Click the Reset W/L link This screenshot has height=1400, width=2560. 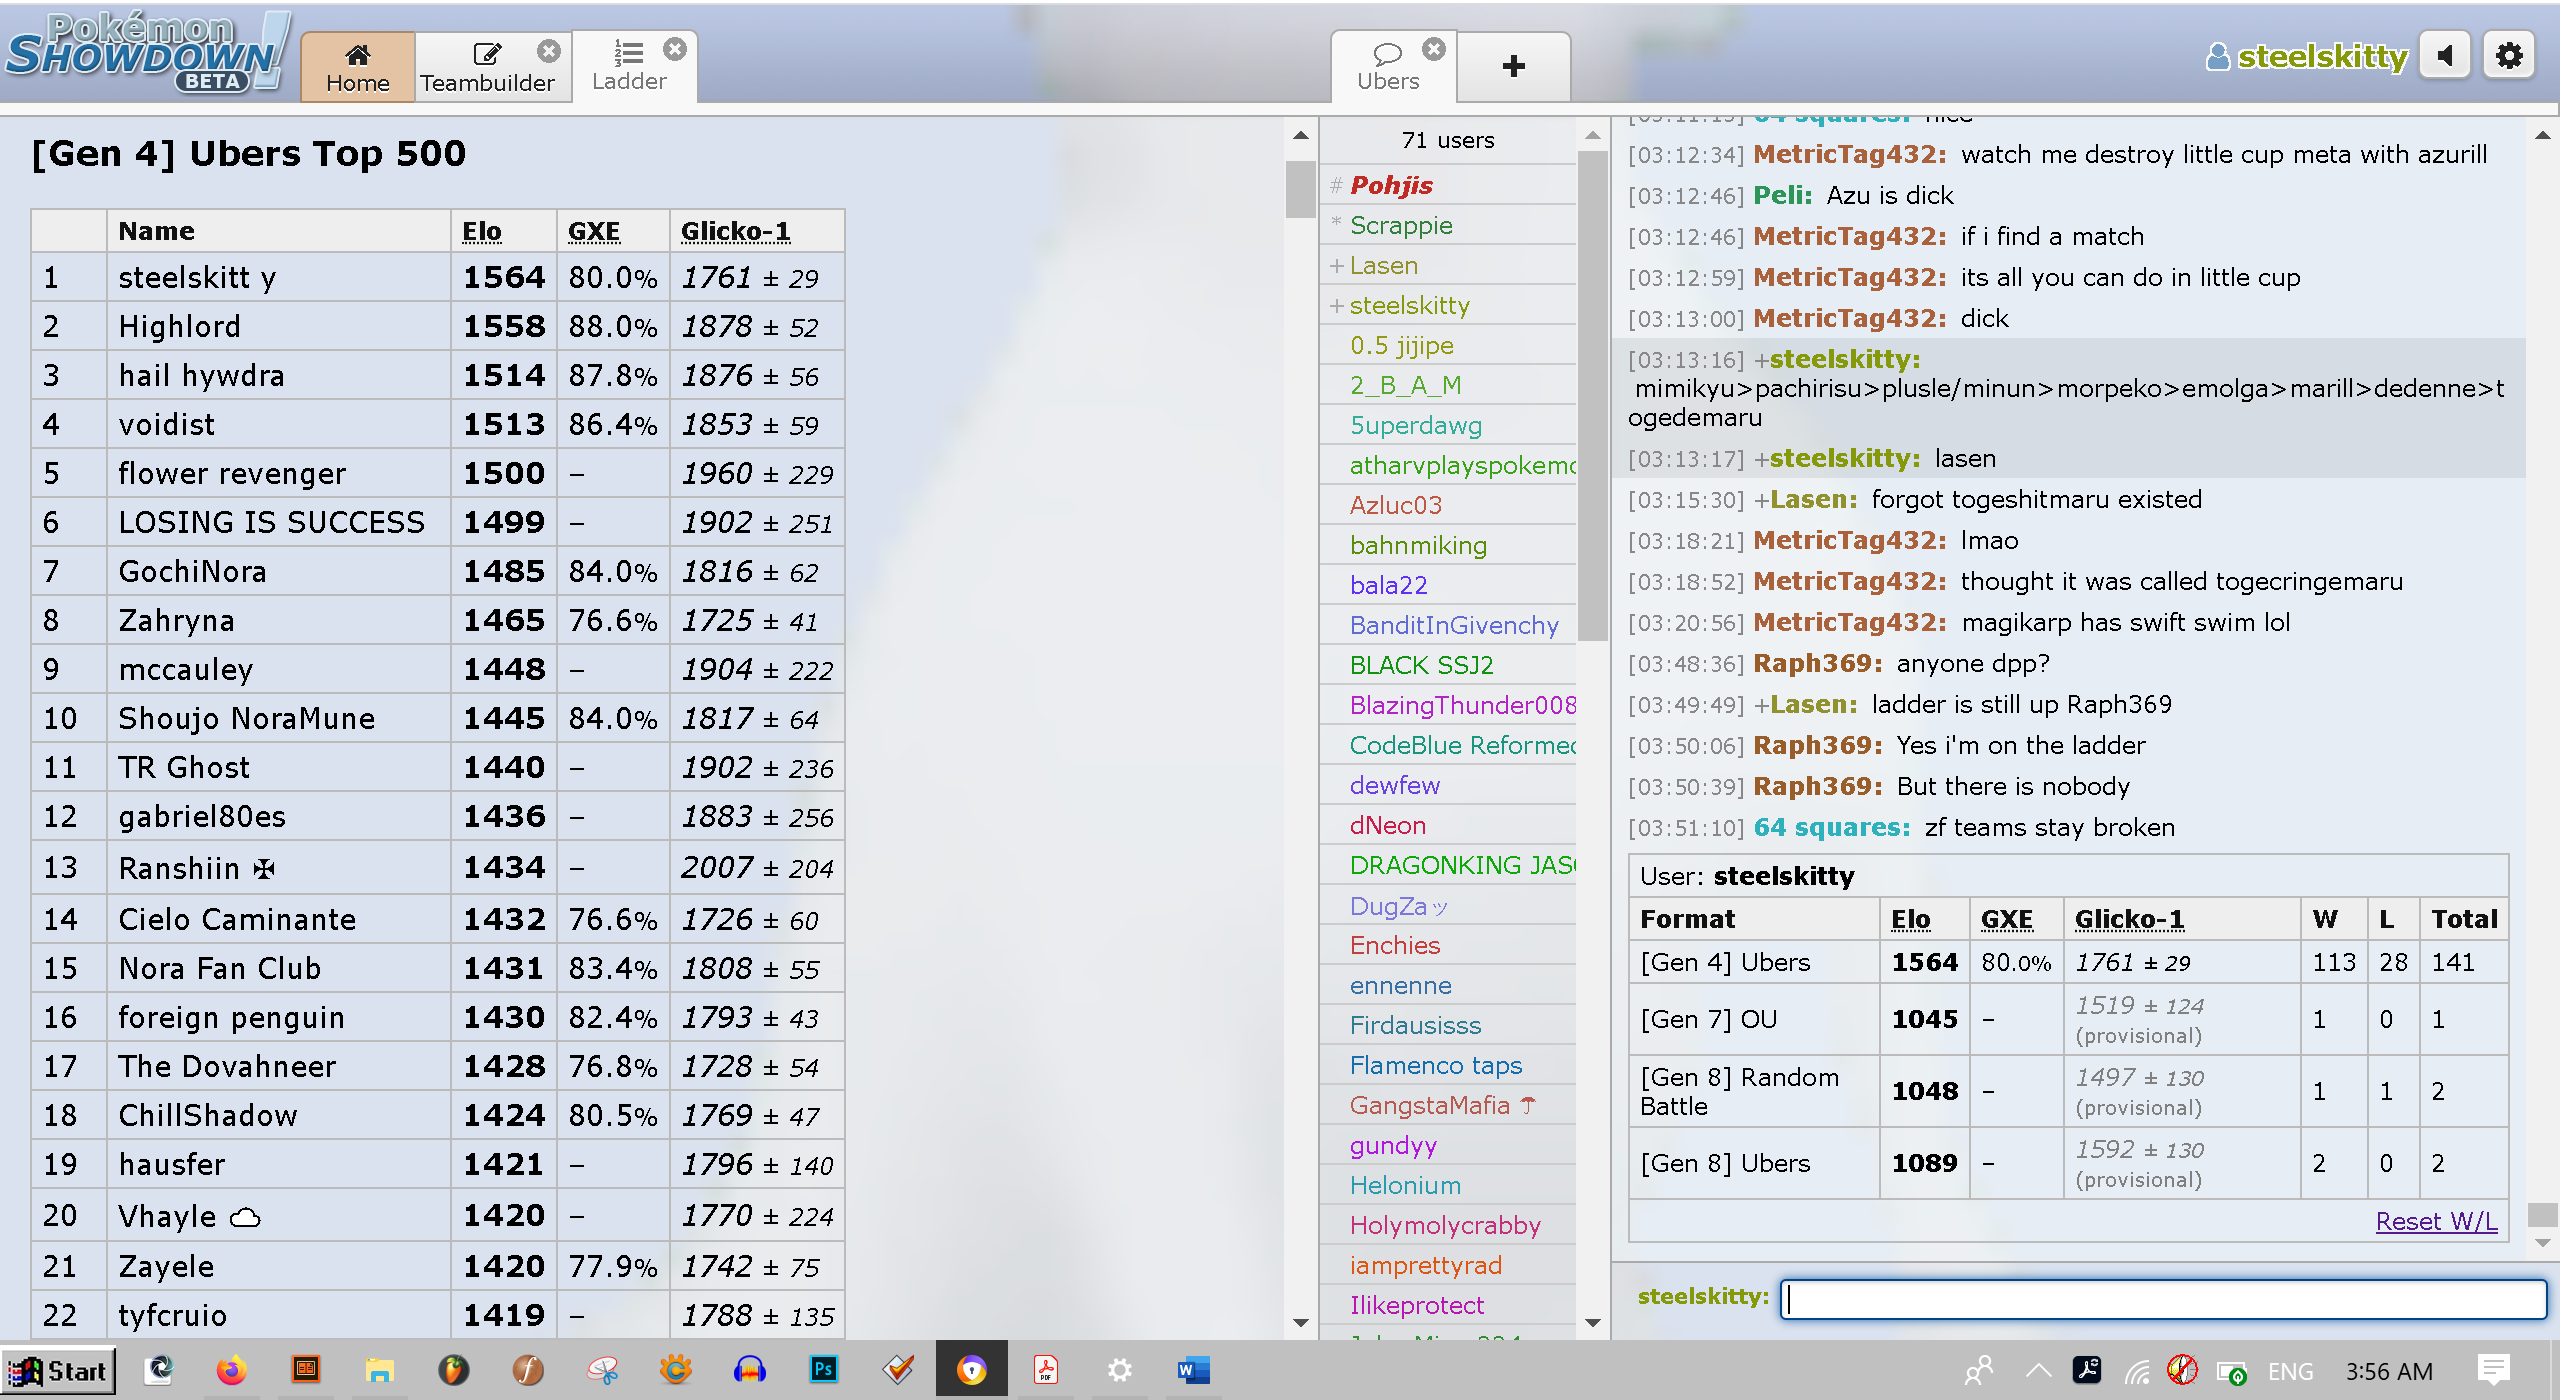(2436, 1221)
